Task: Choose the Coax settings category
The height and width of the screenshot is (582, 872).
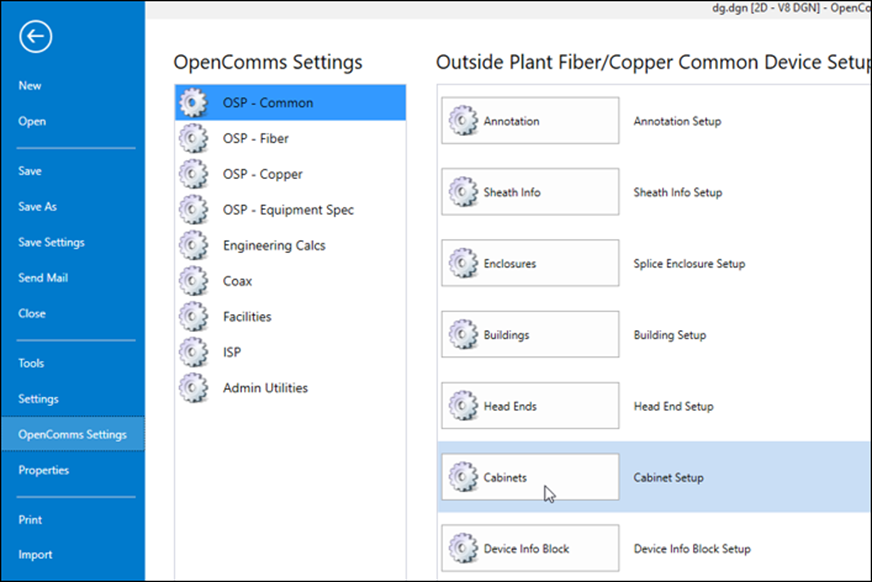Action: (x=290, y=281)
